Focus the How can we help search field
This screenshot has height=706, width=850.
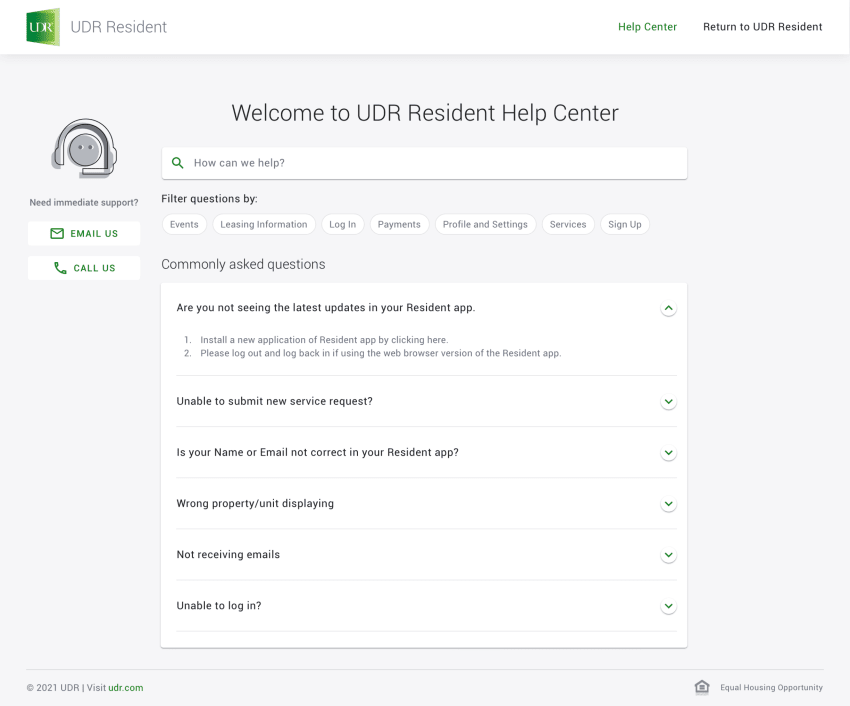click(x=424, y=163)
